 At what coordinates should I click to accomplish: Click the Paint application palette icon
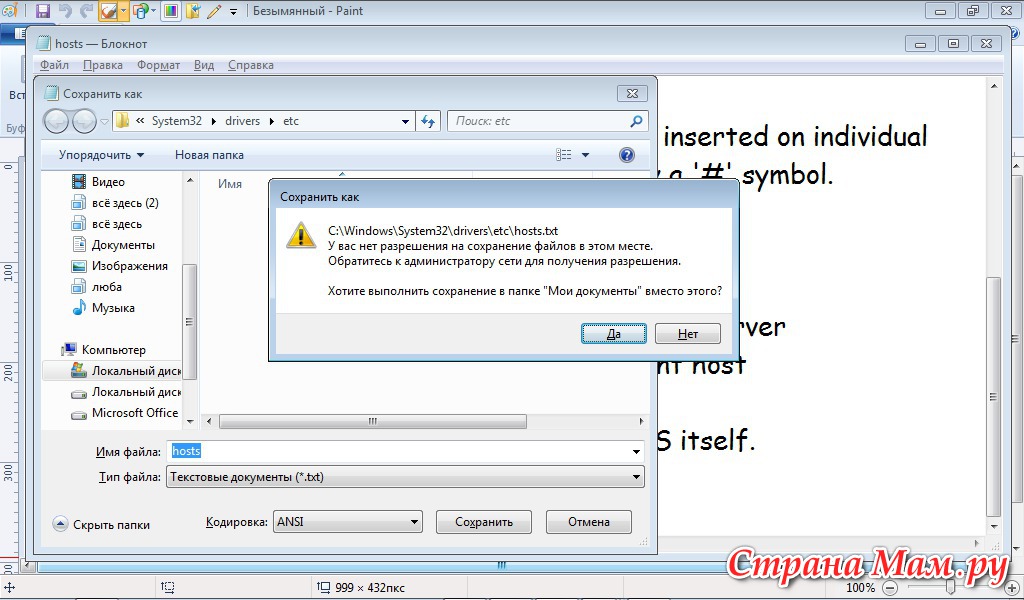pos(9,10)
